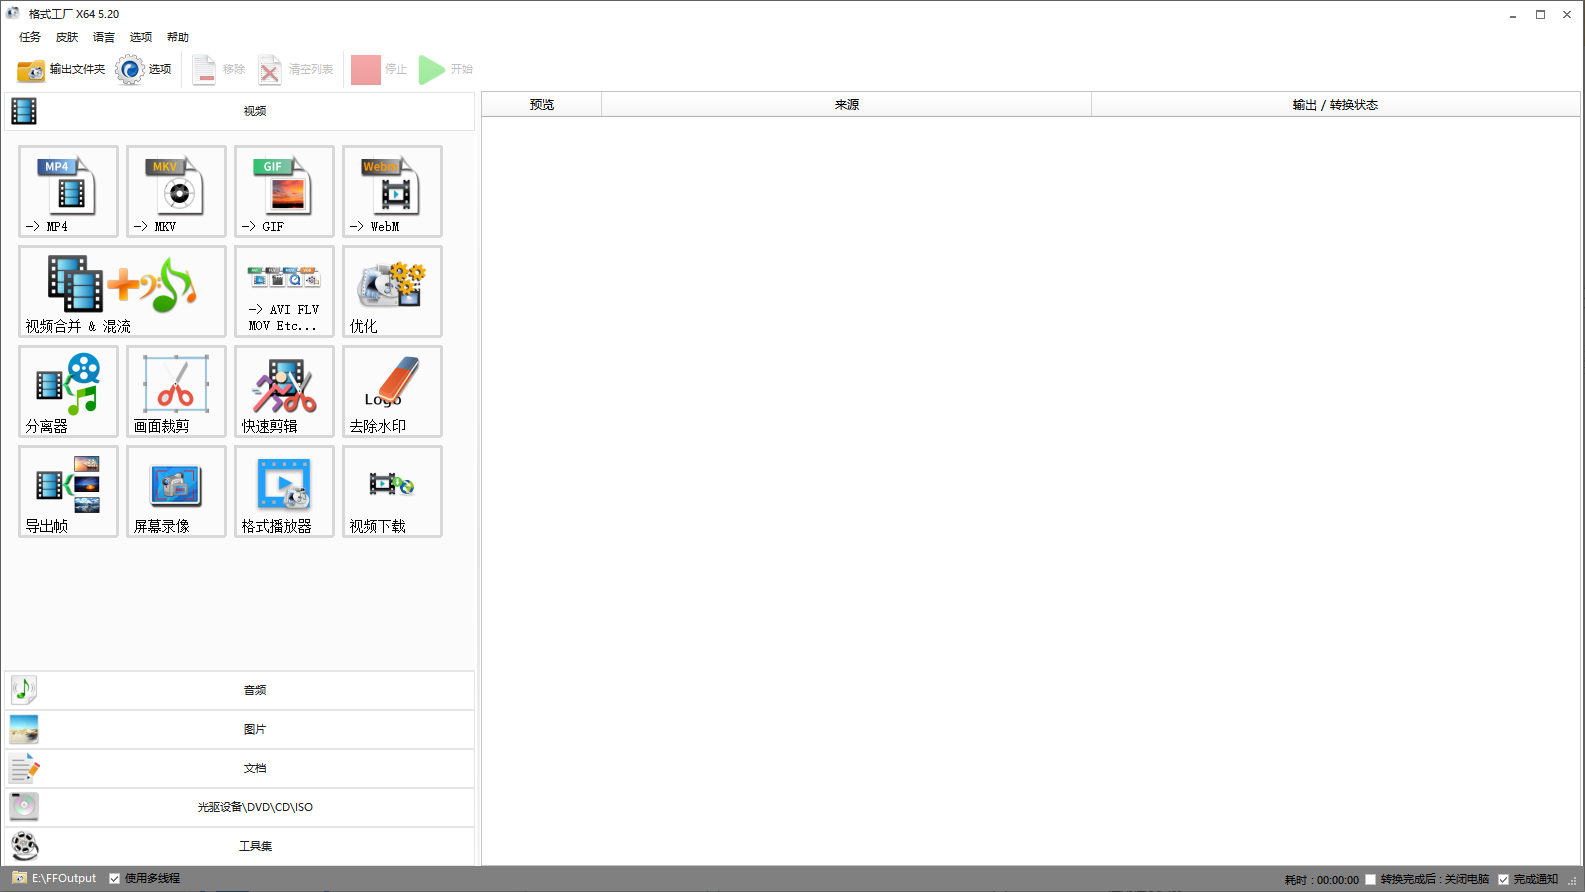Click the 开始 start button

click(446, 69)
